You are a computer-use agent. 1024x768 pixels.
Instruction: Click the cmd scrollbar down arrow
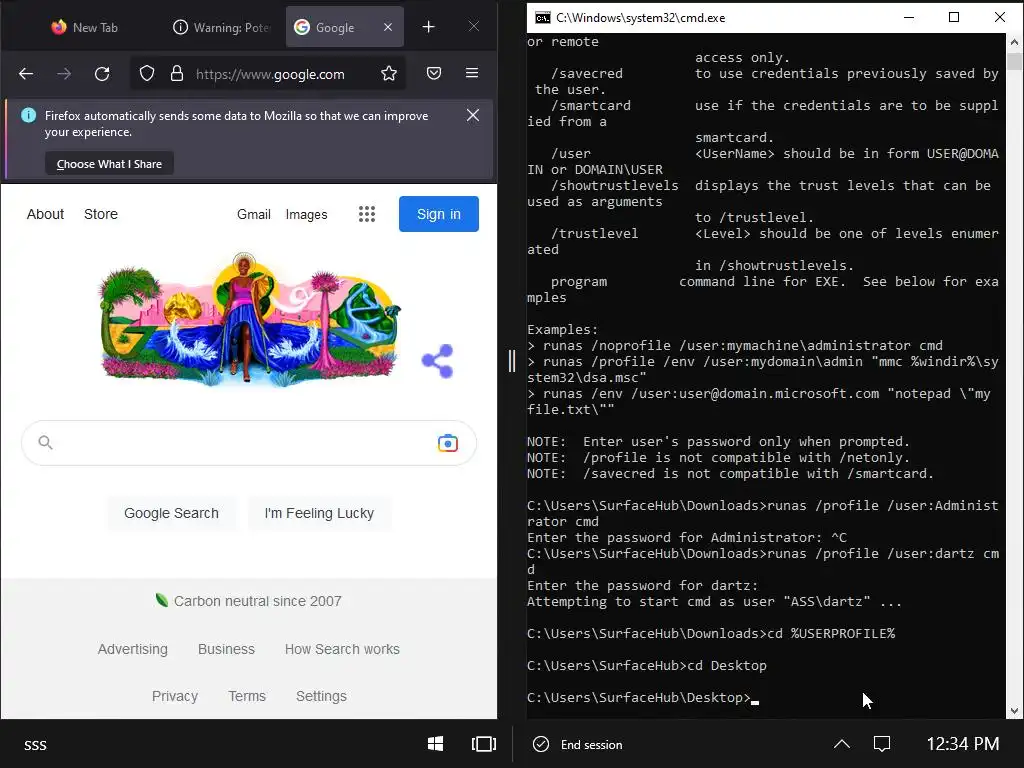[x=1014, y=711]
